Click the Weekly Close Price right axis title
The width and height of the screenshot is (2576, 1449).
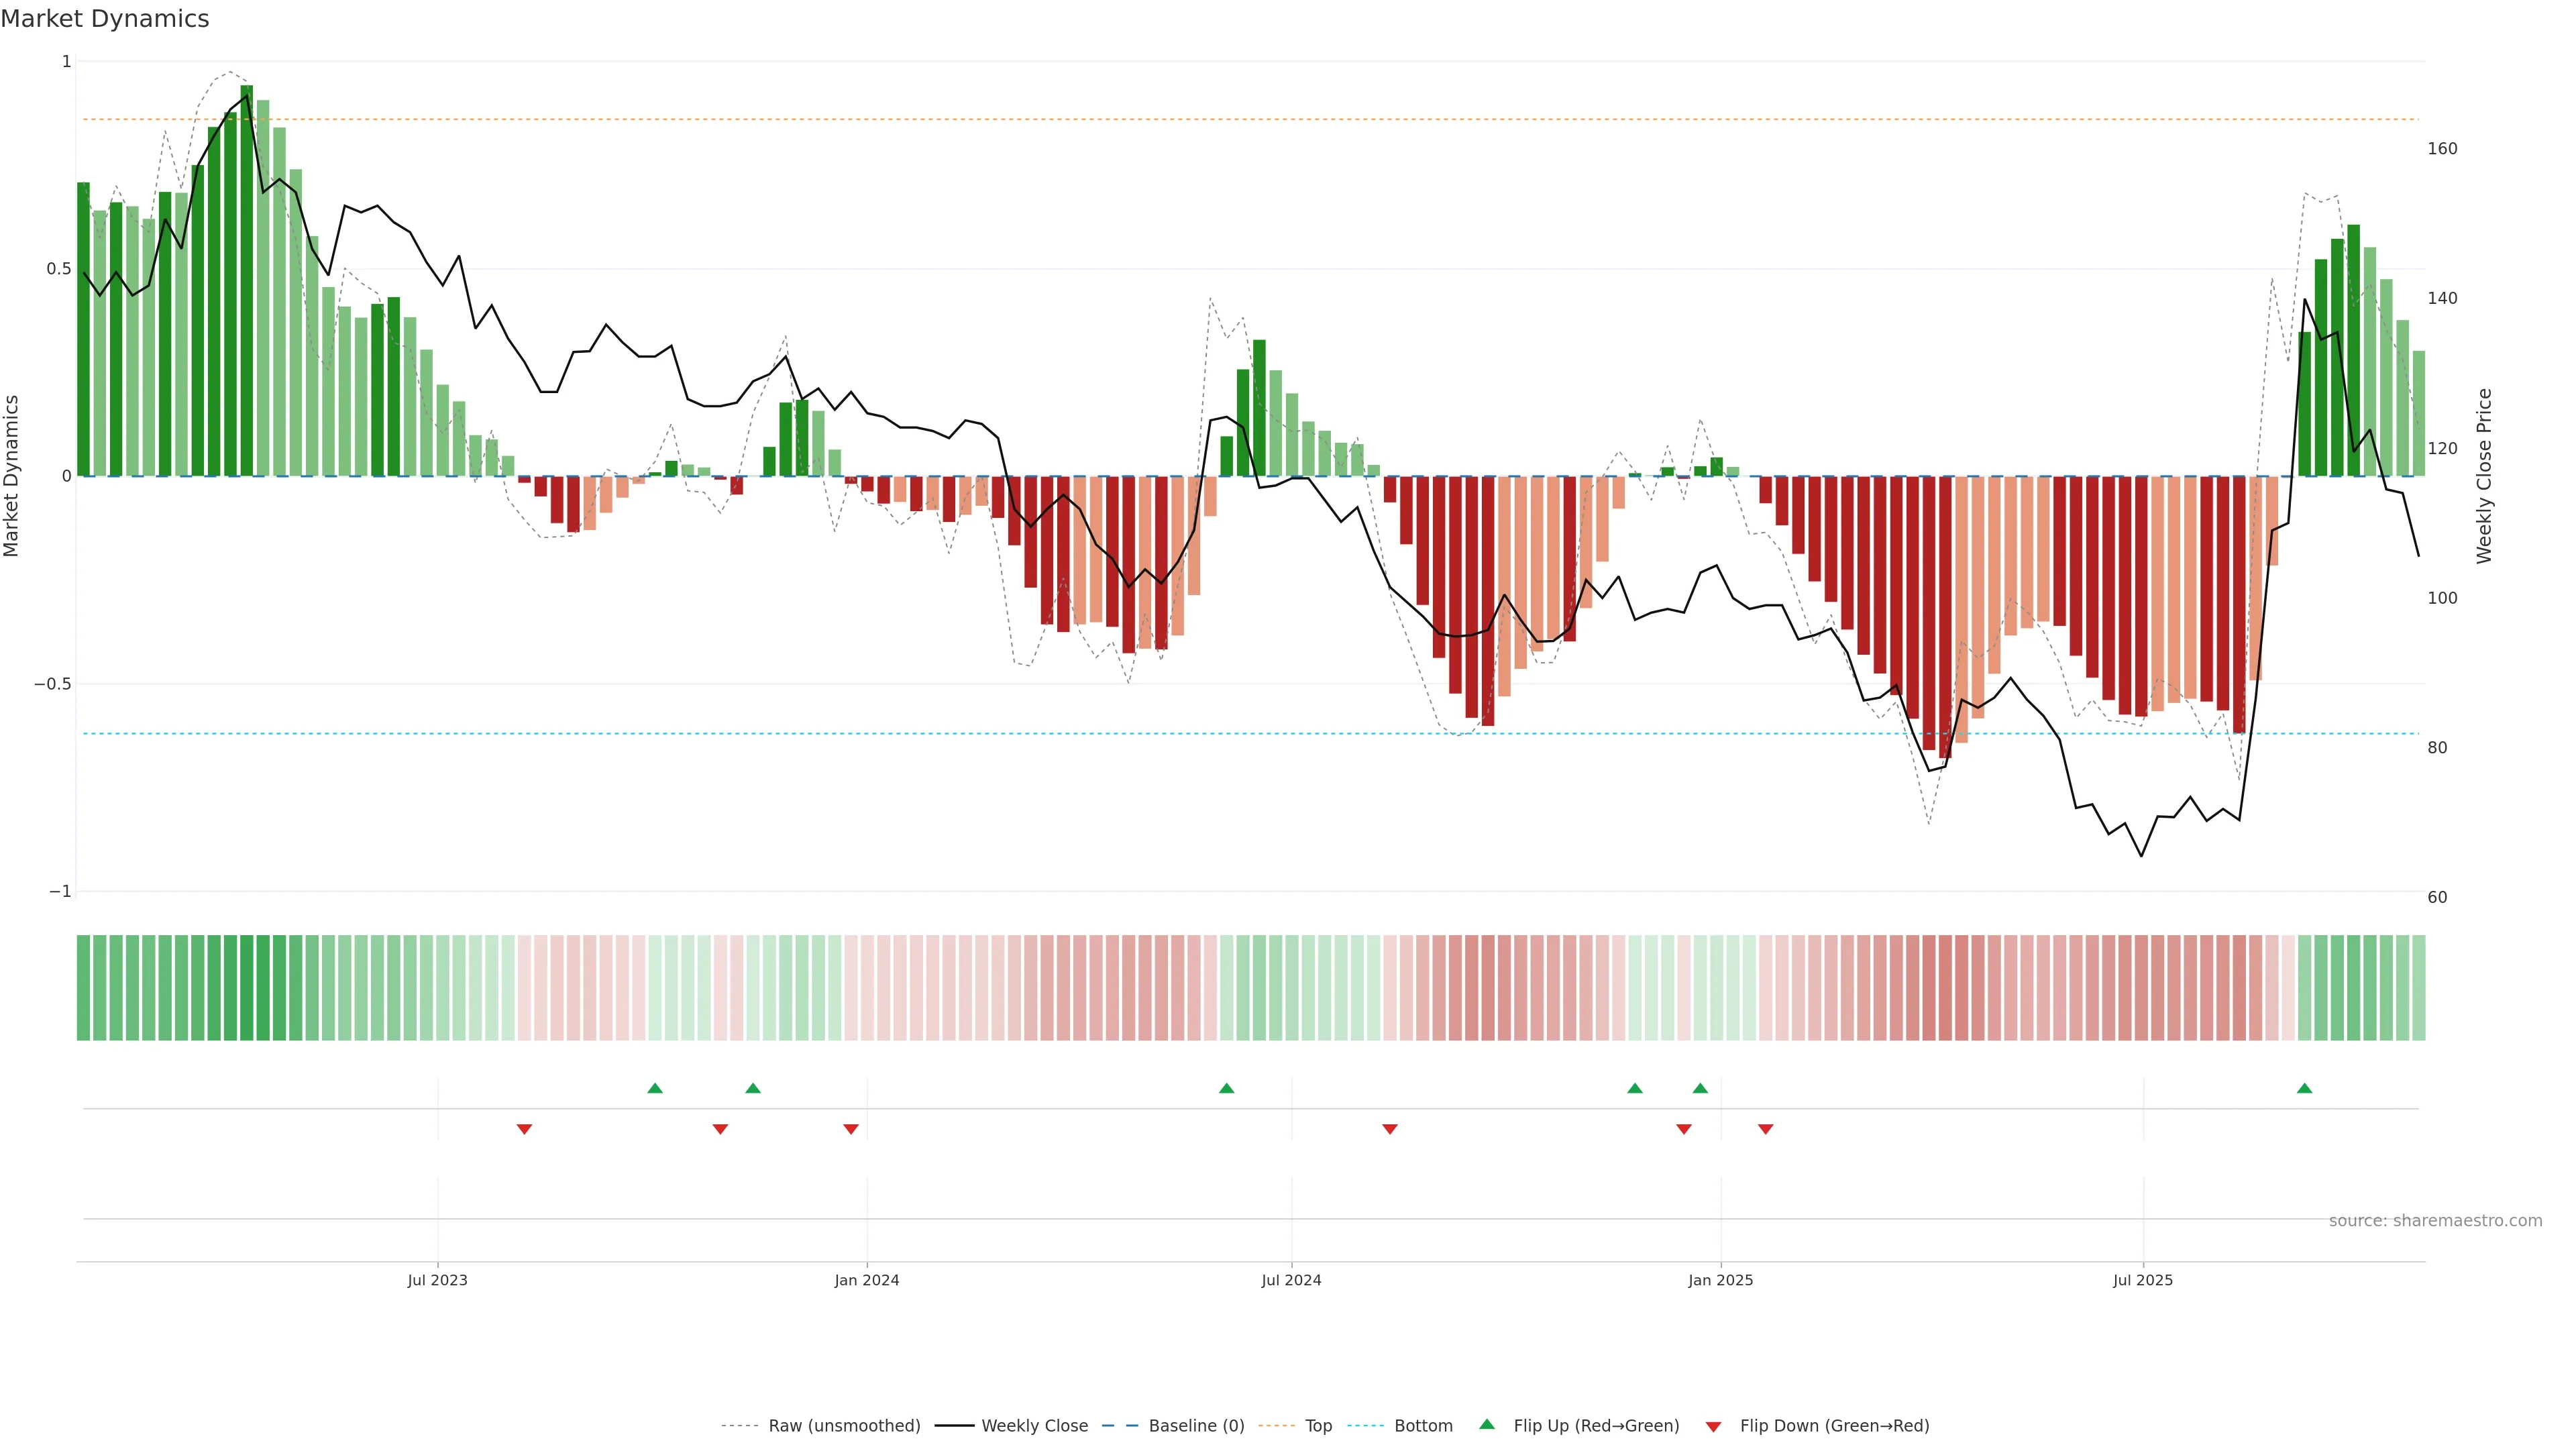point(2484,476)
